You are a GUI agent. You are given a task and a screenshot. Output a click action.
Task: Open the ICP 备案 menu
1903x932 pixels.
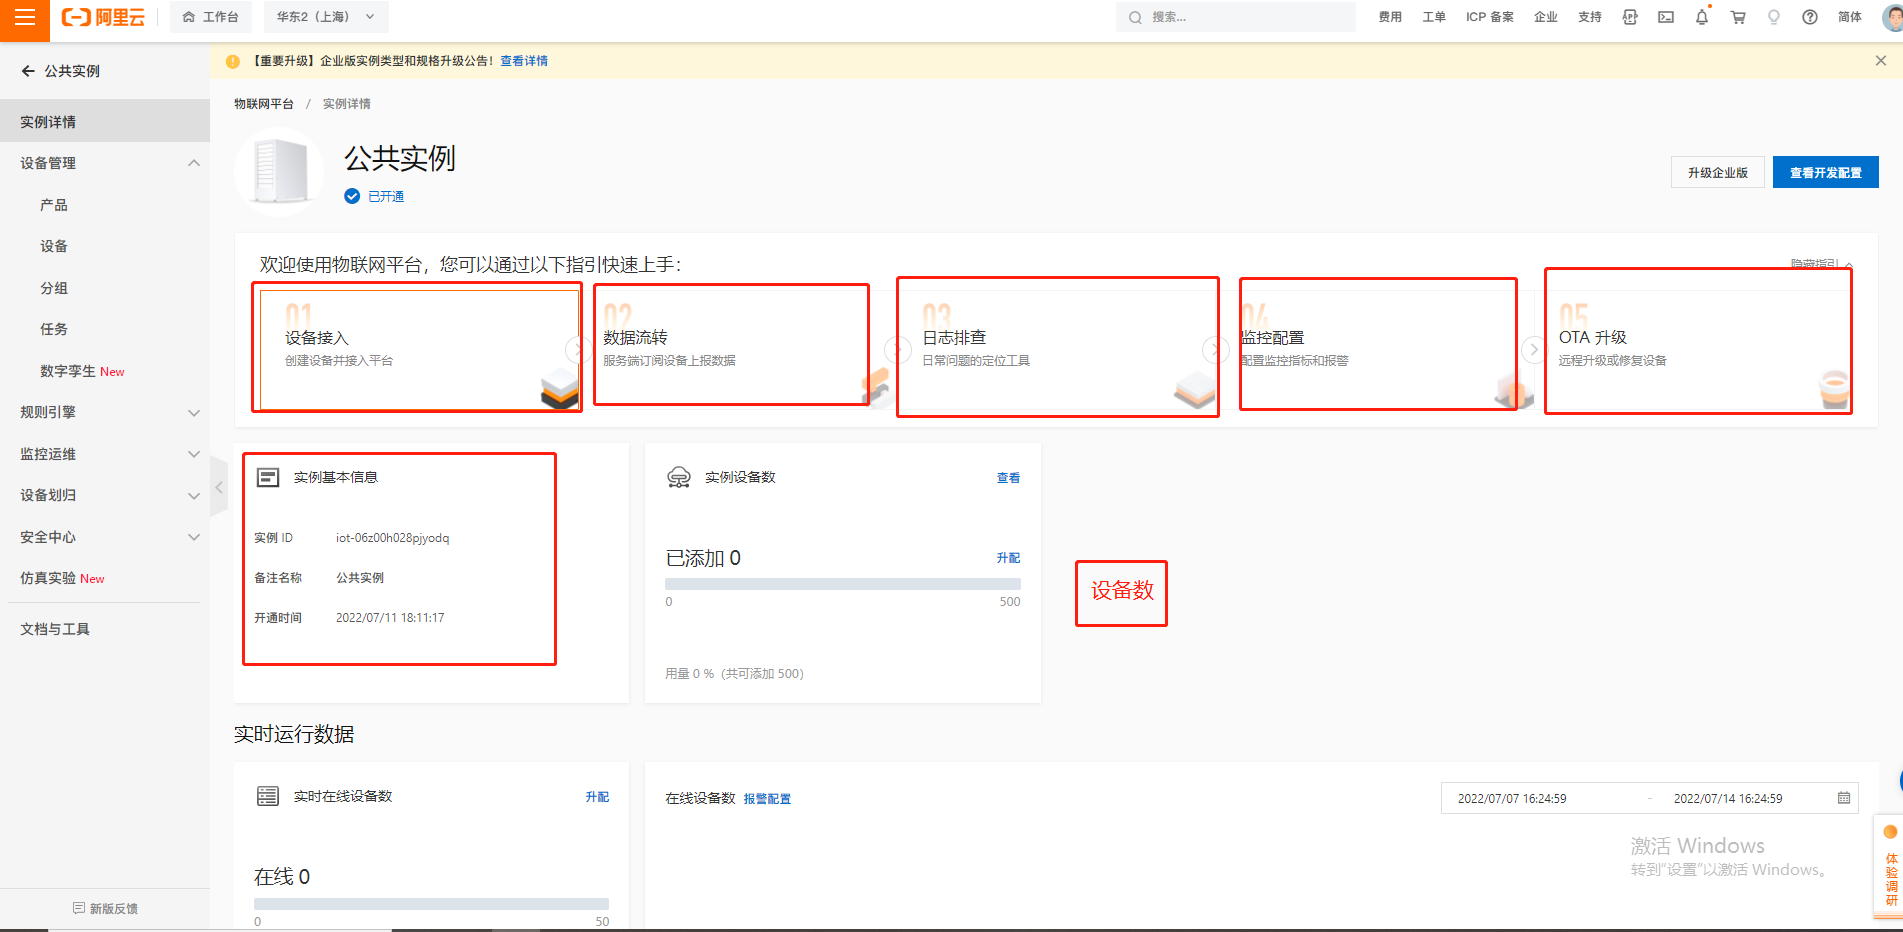point(1490,17)
